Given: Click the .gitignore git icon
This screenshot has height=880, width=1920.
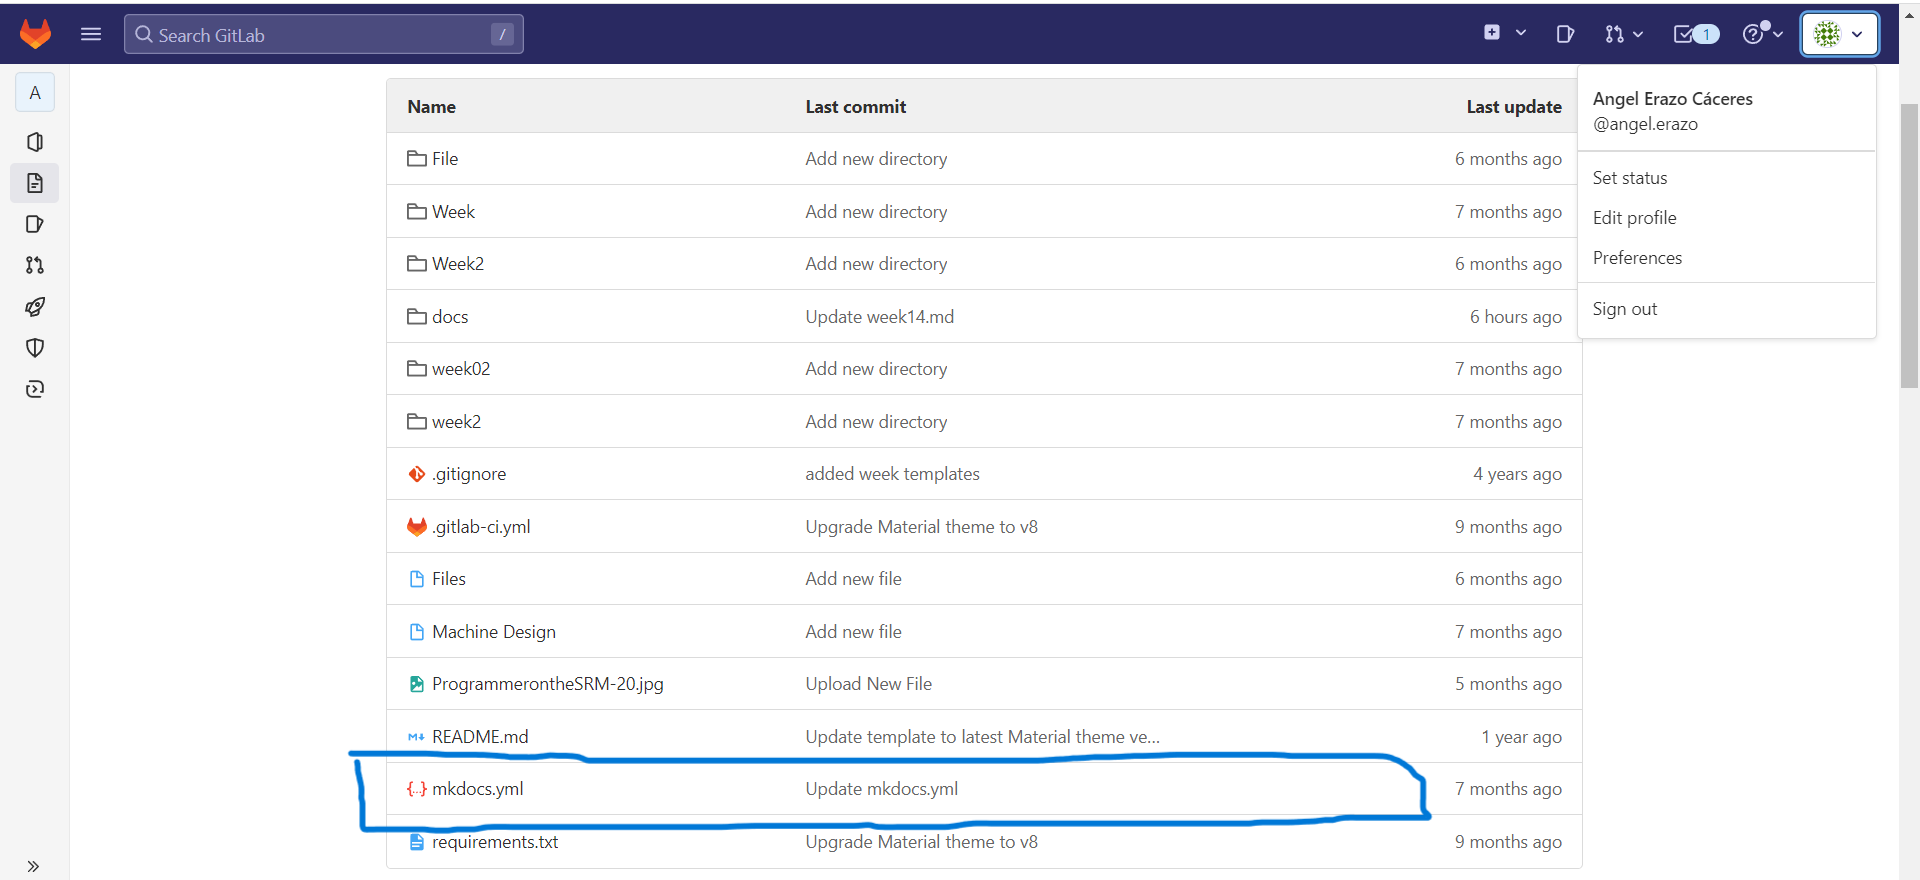Looking at the screenshot, I should (x=417, y=474).
